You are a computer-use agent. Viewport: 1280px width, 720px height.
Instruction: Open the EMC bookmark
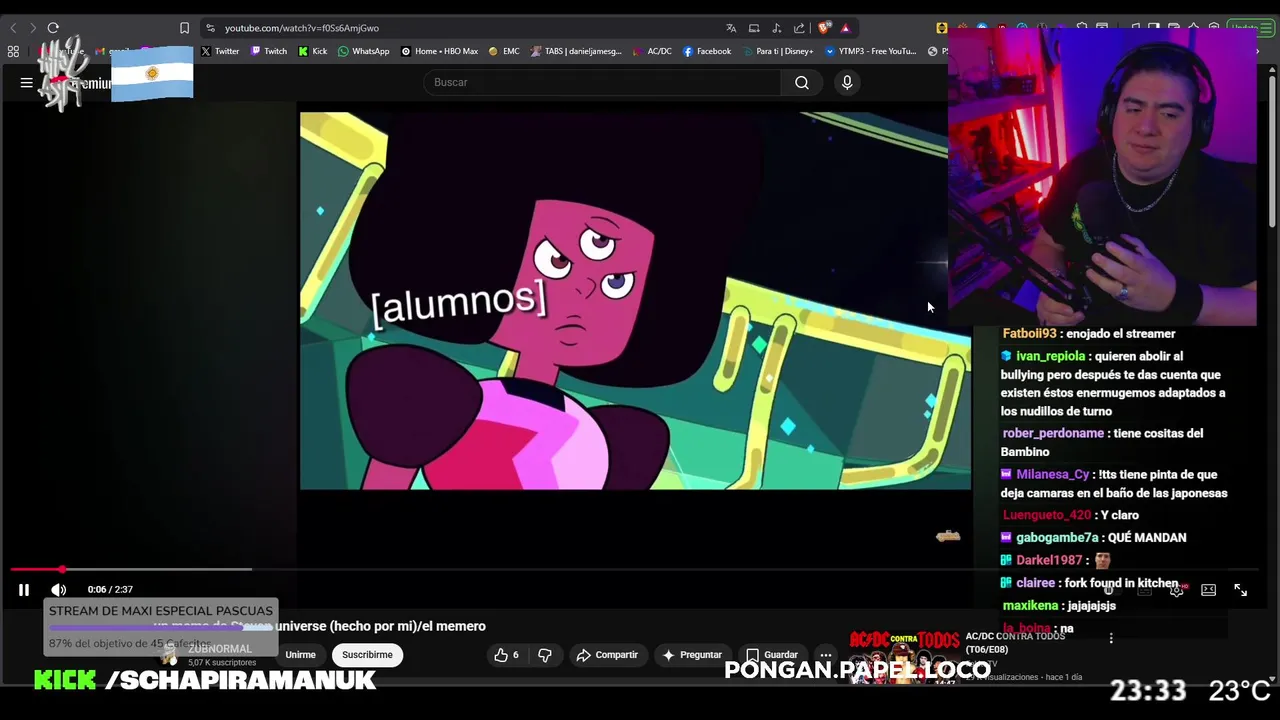coord(505,51)
